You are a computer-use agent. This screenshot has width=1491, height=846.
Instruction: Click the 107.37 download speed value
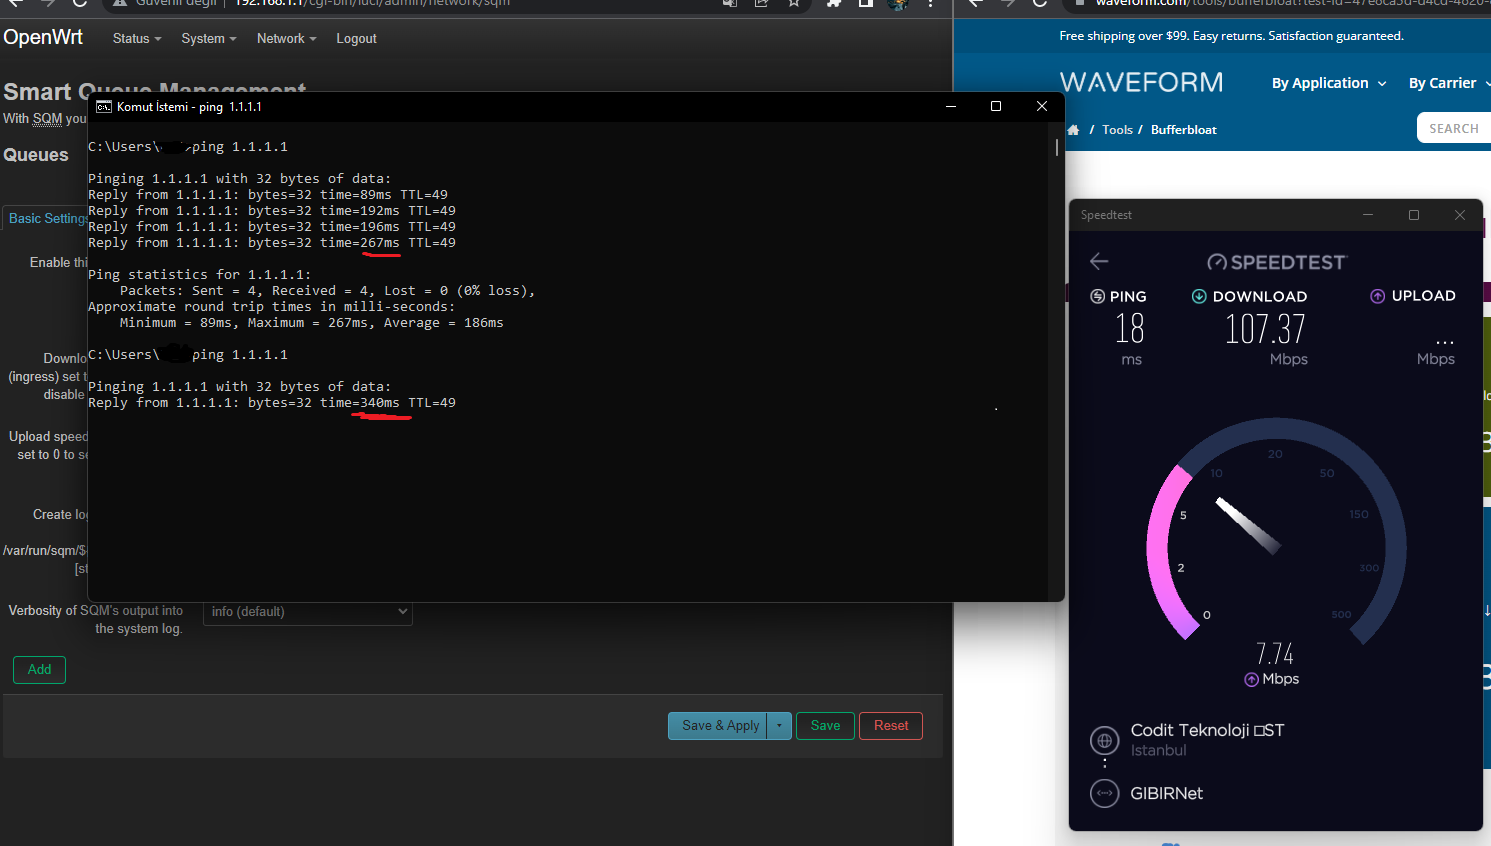[x=1265, y=329]
